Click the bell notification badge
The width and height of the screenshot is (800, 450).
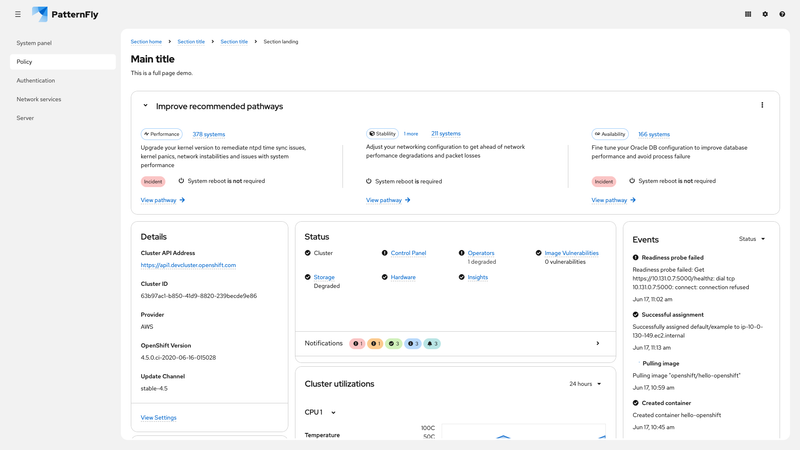coord(433,343)
